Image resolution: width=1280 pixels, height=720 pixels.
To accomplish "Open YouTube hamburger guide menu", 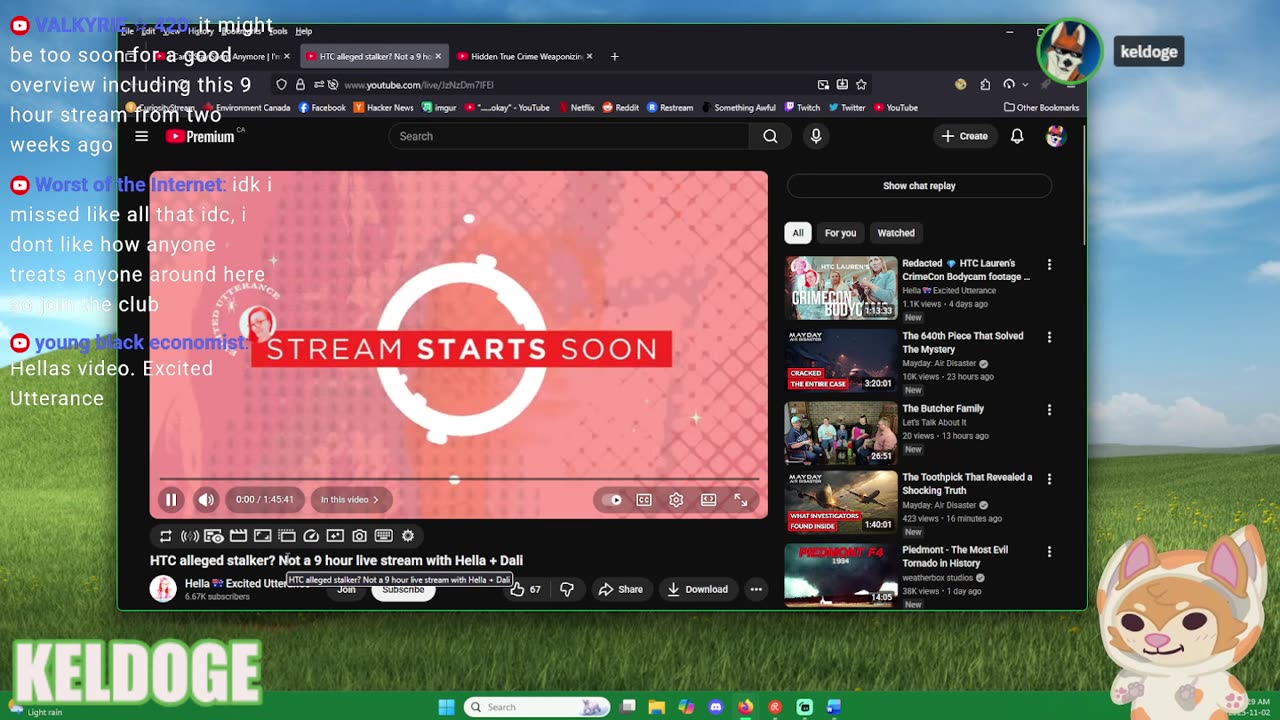I will [142, 136].
